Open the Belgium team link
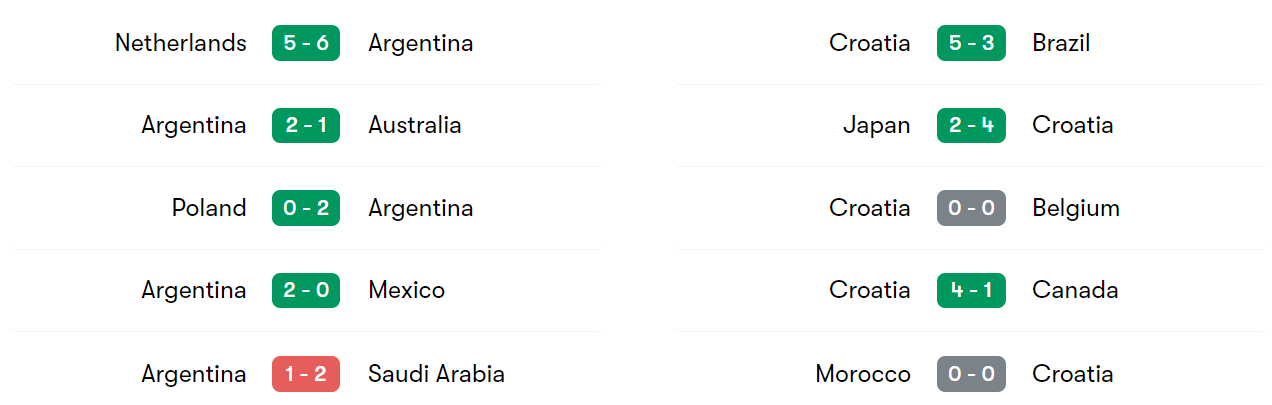 tap(1076, 208)
